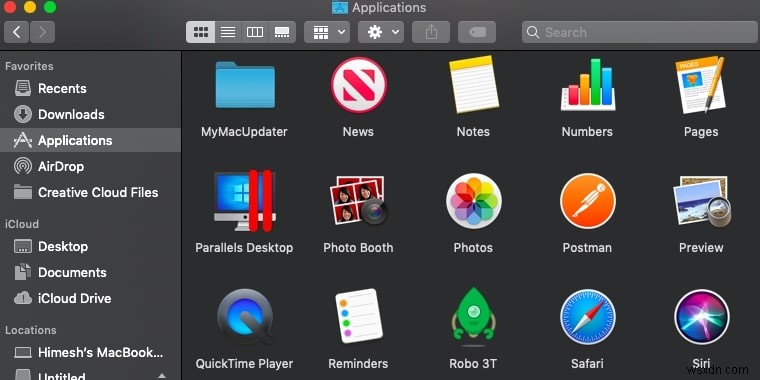Open Downloads in the sidebar
The image size is (760, 380).
[x=90, y=114]
